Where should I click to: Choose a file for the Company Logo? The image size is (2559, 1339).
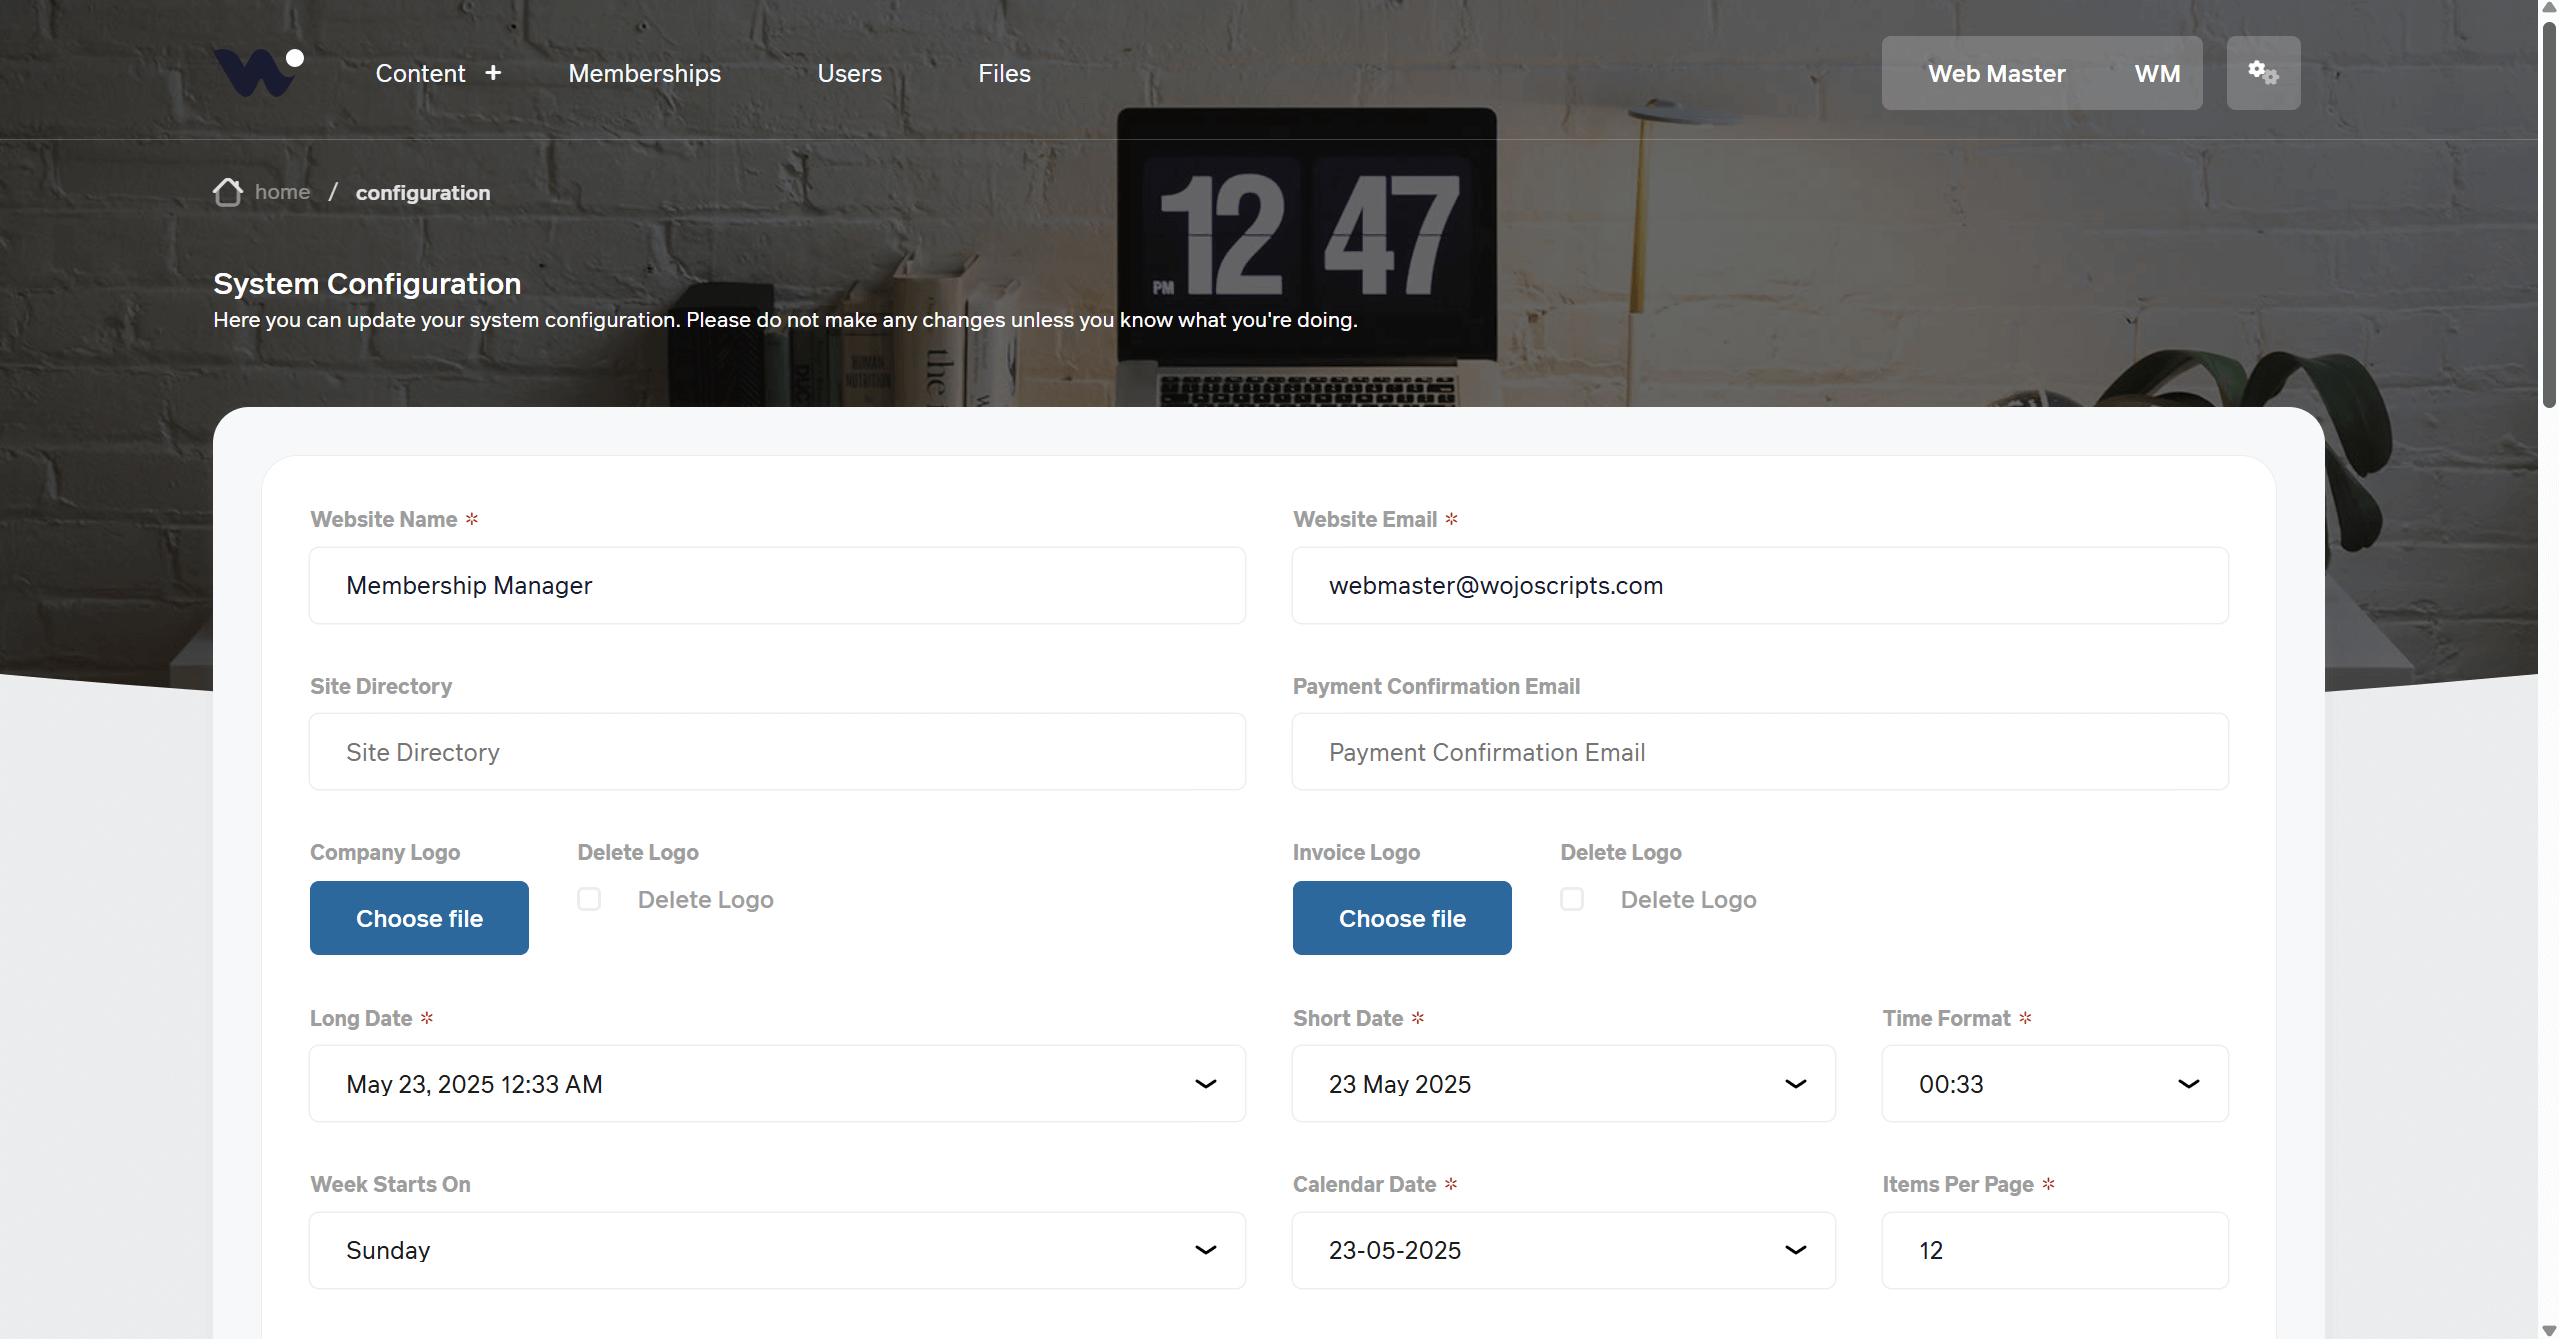419,917
